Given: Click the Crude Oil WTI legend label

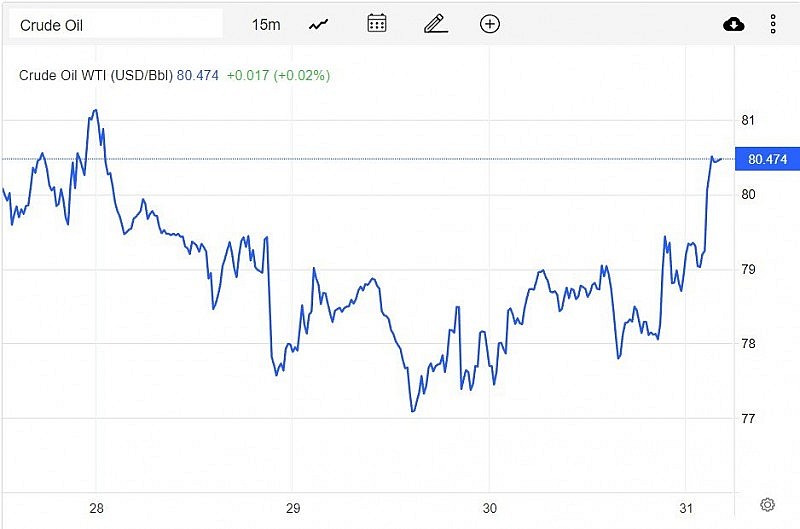Looking at the screenshot, I should pyautogui.click(x=96, y=75).
